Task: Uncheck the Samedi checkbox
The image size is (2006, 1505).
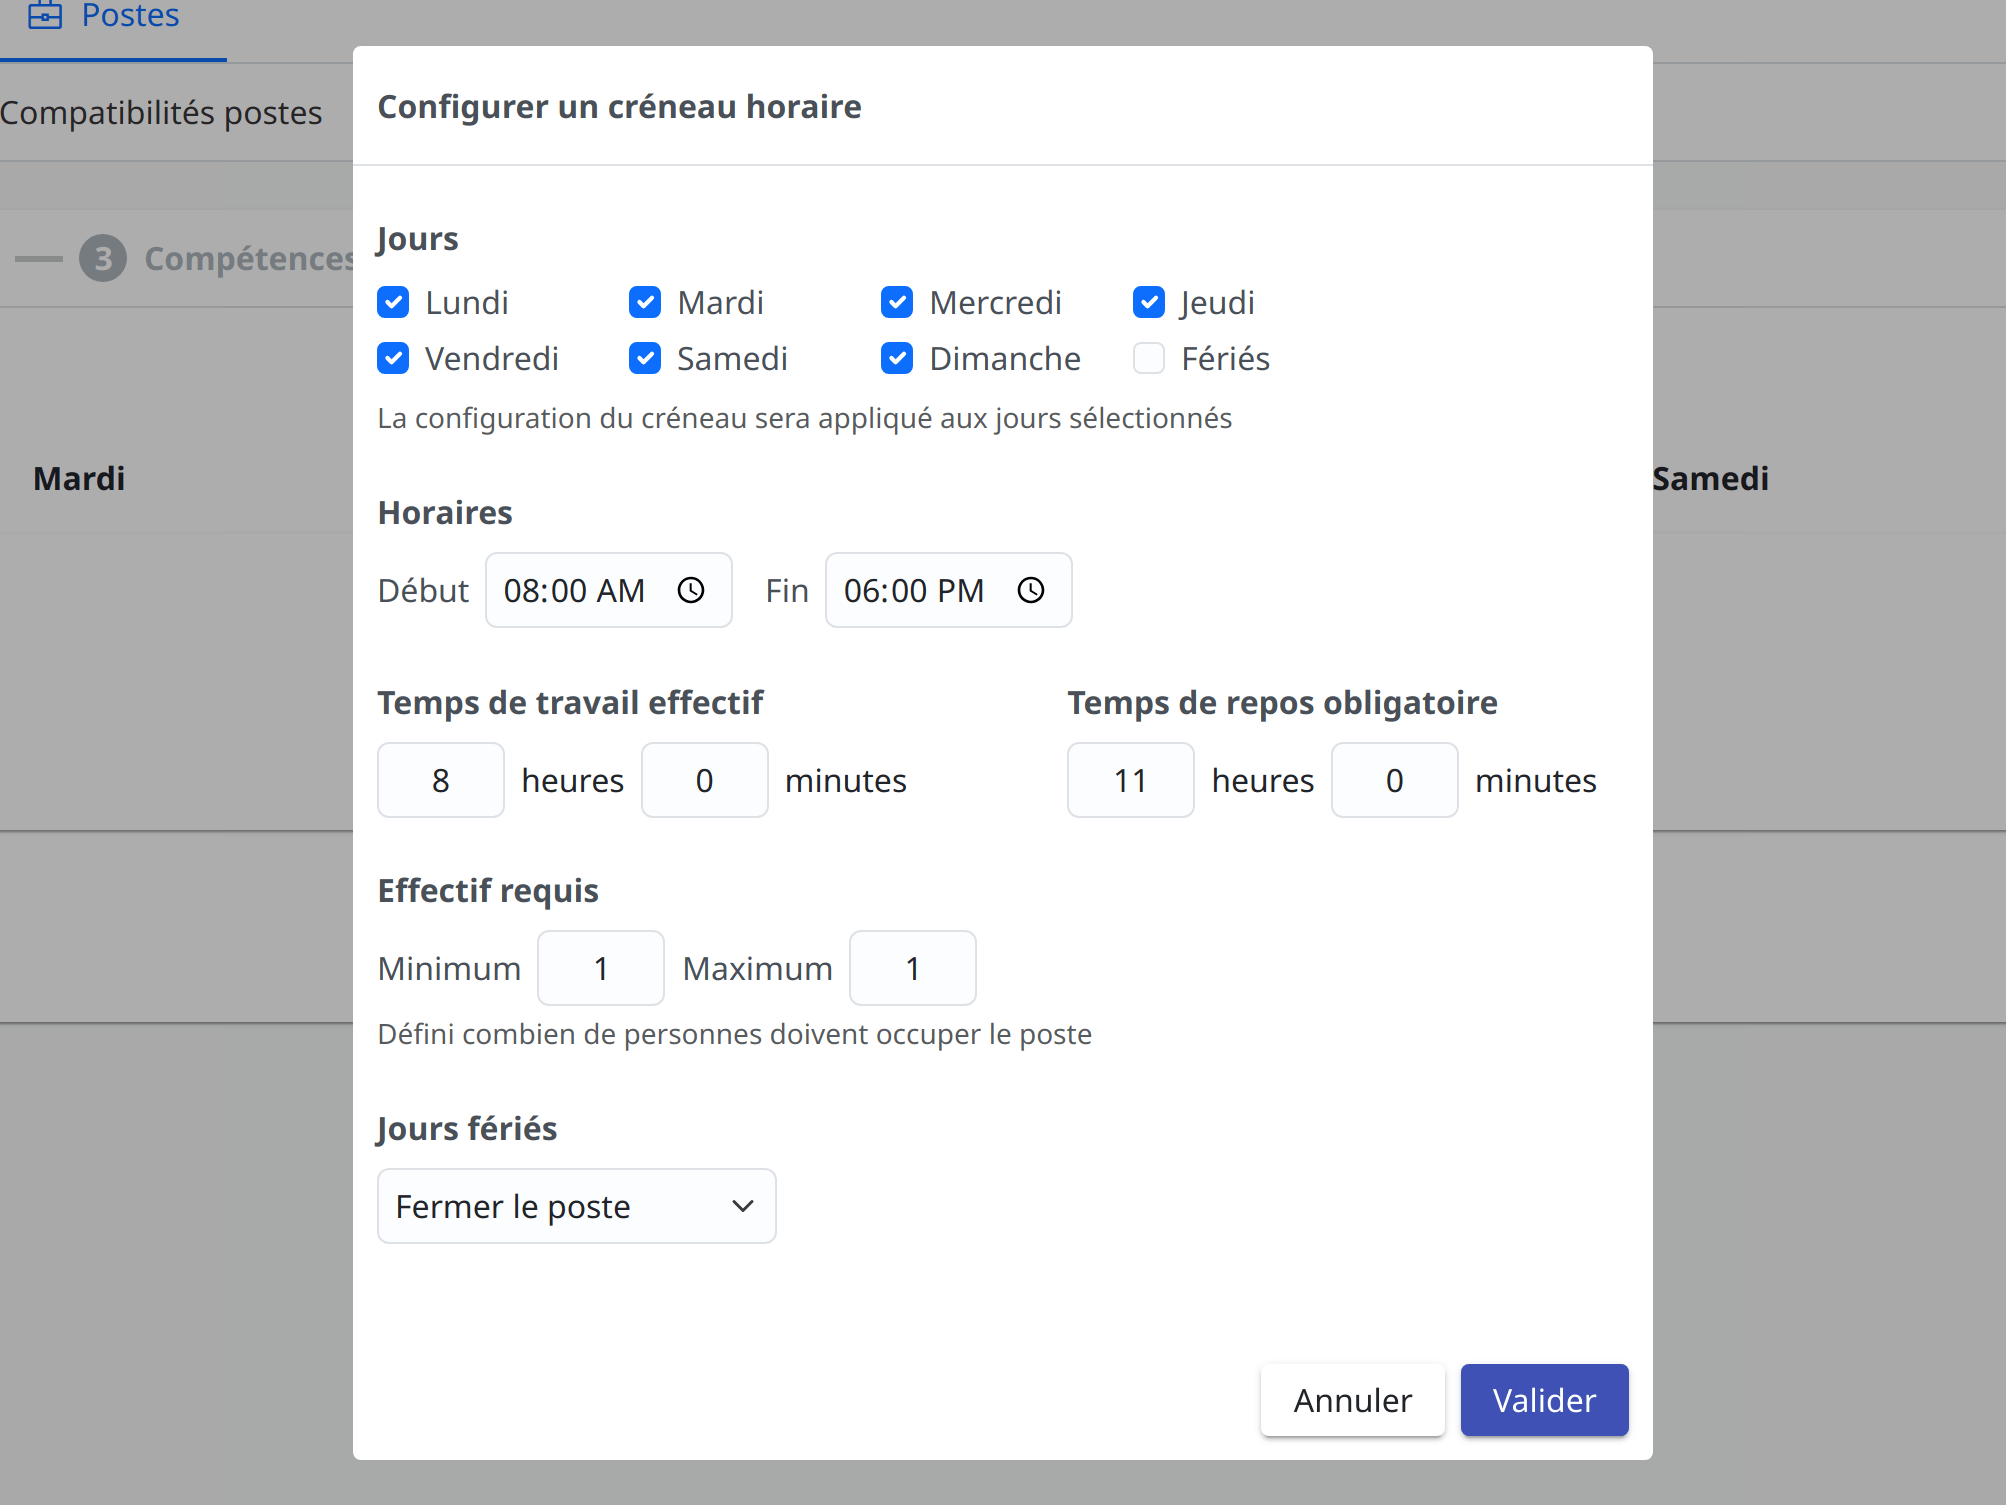Action: tap(645, 358)
